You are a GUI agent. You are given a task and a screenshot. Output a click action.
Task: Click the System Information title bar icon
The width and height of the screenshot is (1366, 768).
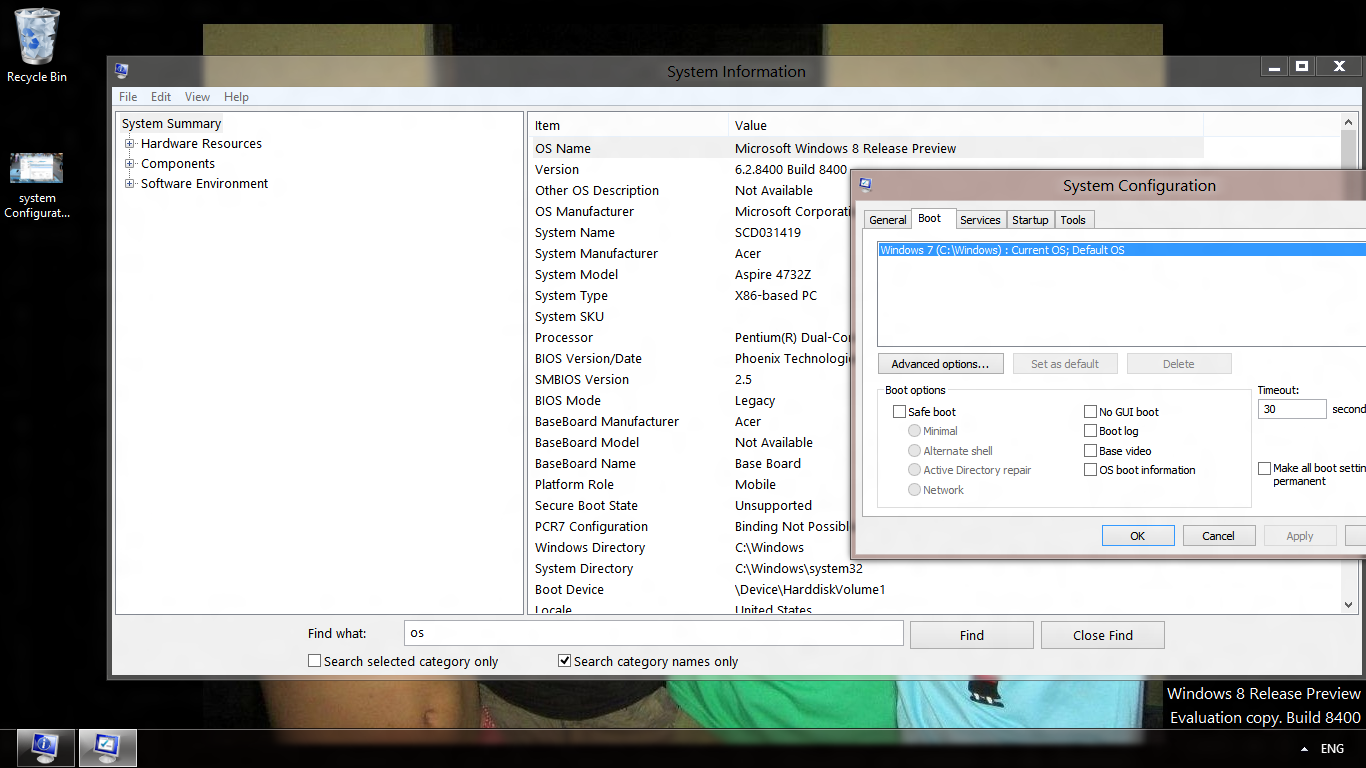tap(121, 71)
